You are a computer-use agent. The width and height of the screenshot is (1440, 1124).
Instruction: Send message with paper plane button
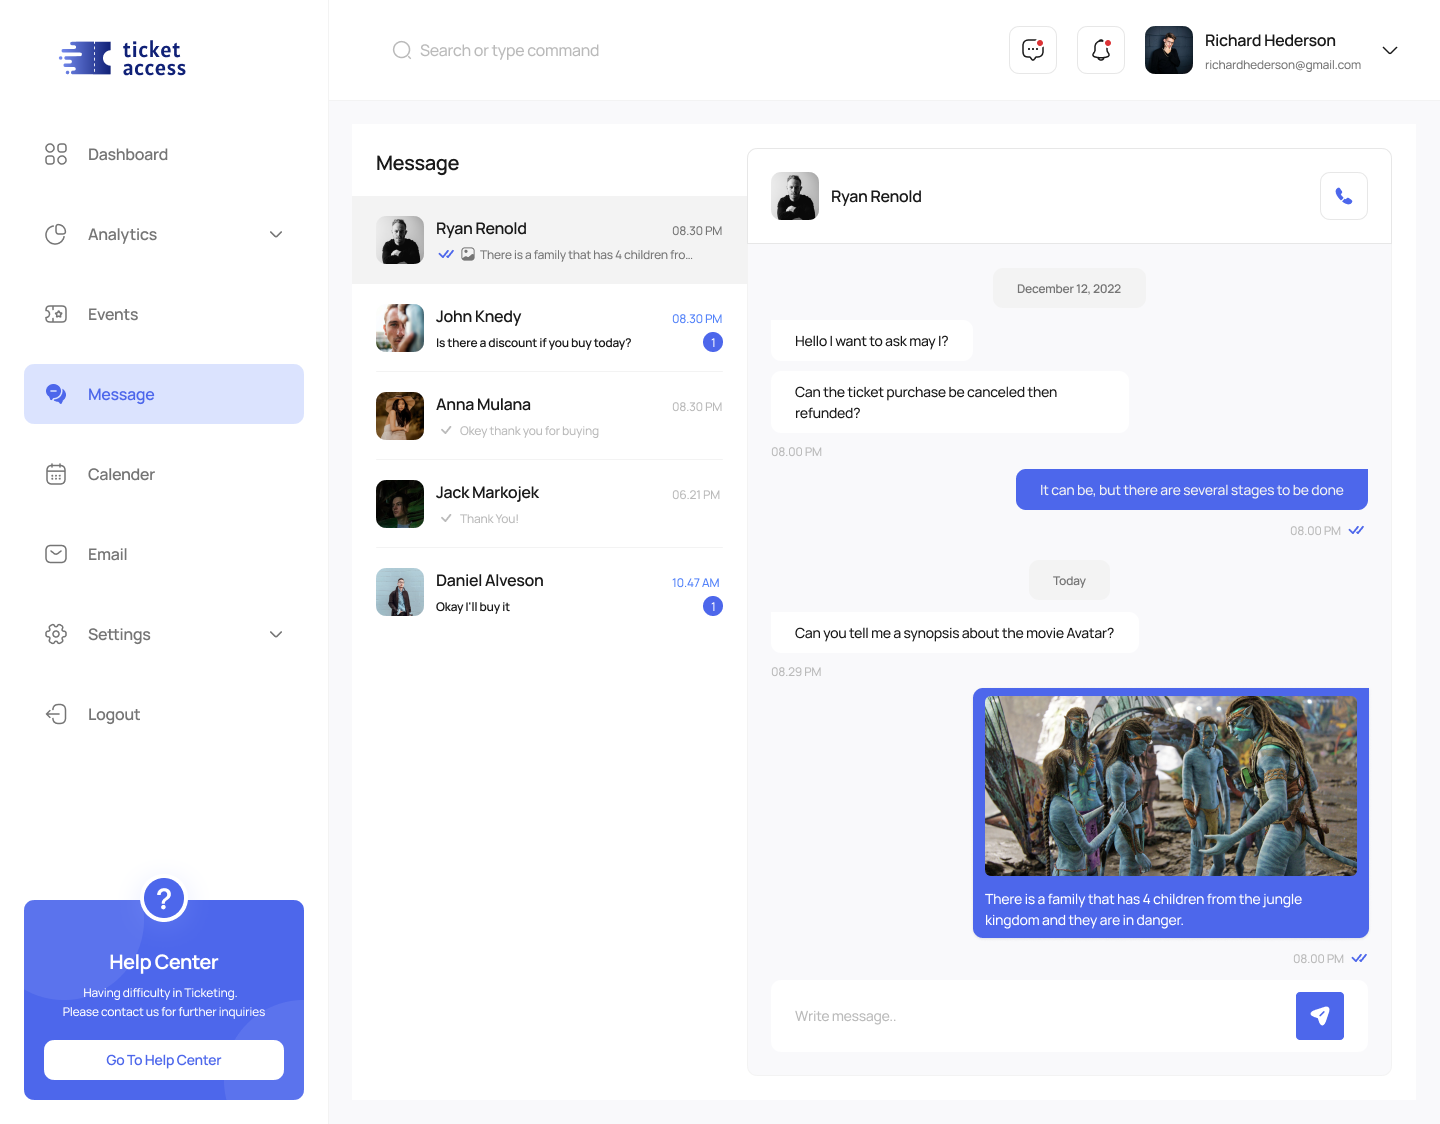[1320, 1016]
